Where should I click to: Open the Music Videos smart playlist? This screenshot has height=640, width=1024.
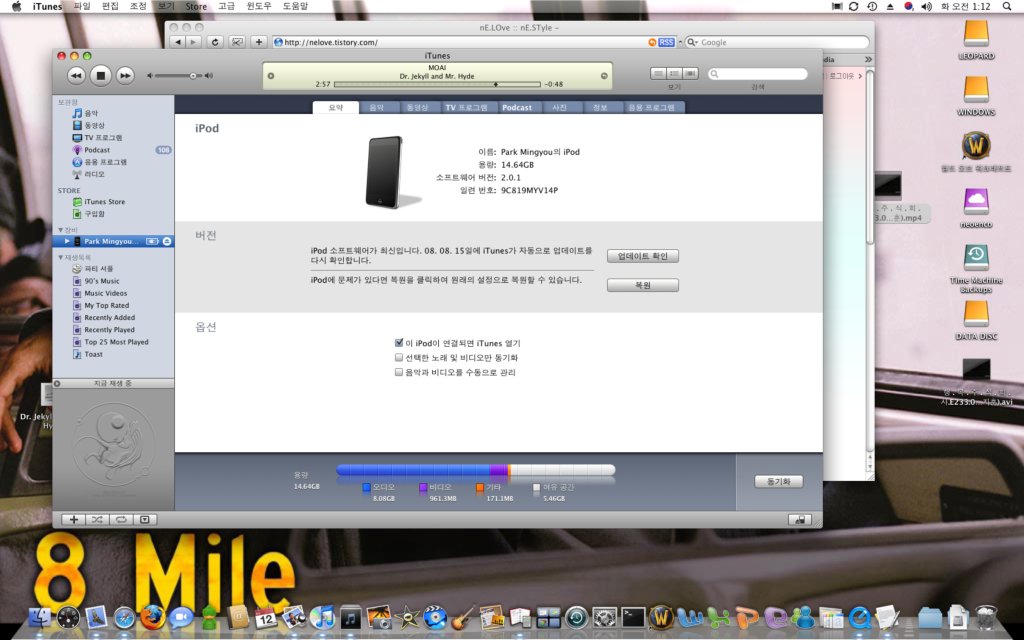(x=99, y=293)
